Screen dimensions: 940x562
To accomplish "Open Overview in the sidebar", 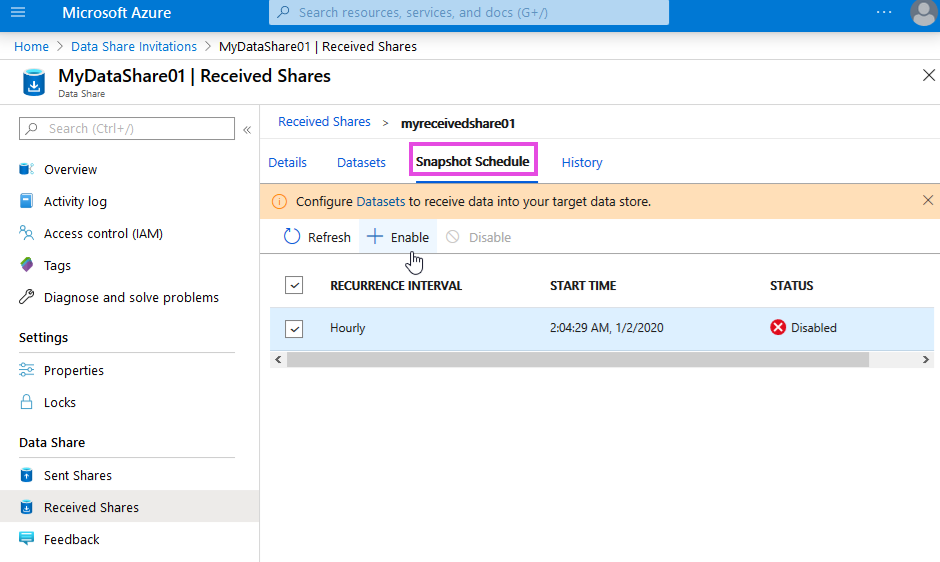I will [x=70, y=169].
